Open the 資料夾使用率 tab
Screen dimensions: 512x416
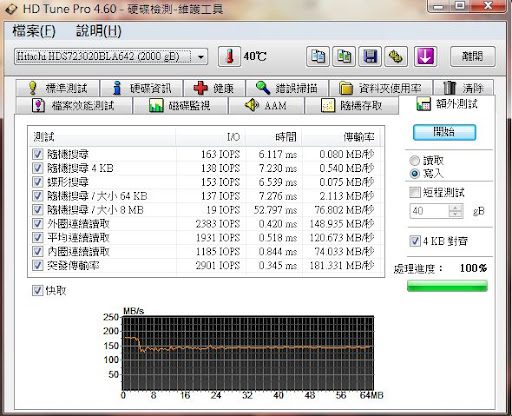pyautogui.click(x=381, y=88)
